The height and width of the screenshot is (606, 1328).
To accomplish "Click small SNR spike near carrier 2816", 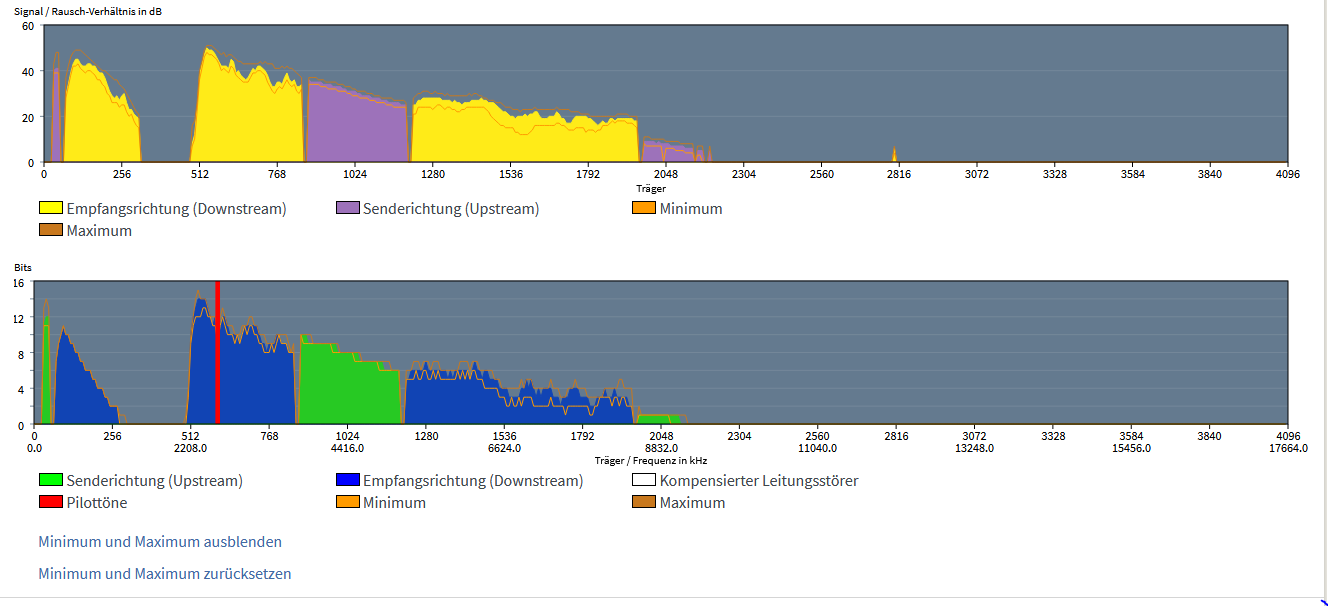I will click(x=894, y=154).
